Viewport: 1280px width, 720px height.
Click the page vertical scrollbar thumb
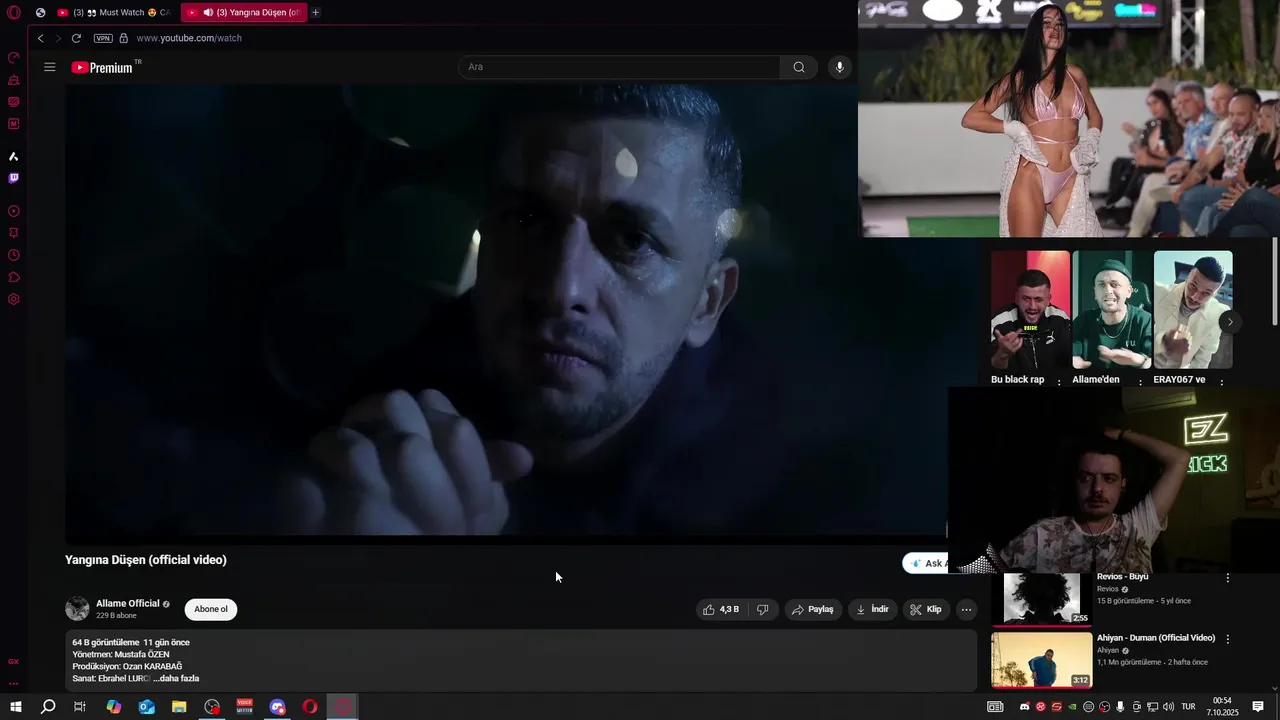(1275, 280)
